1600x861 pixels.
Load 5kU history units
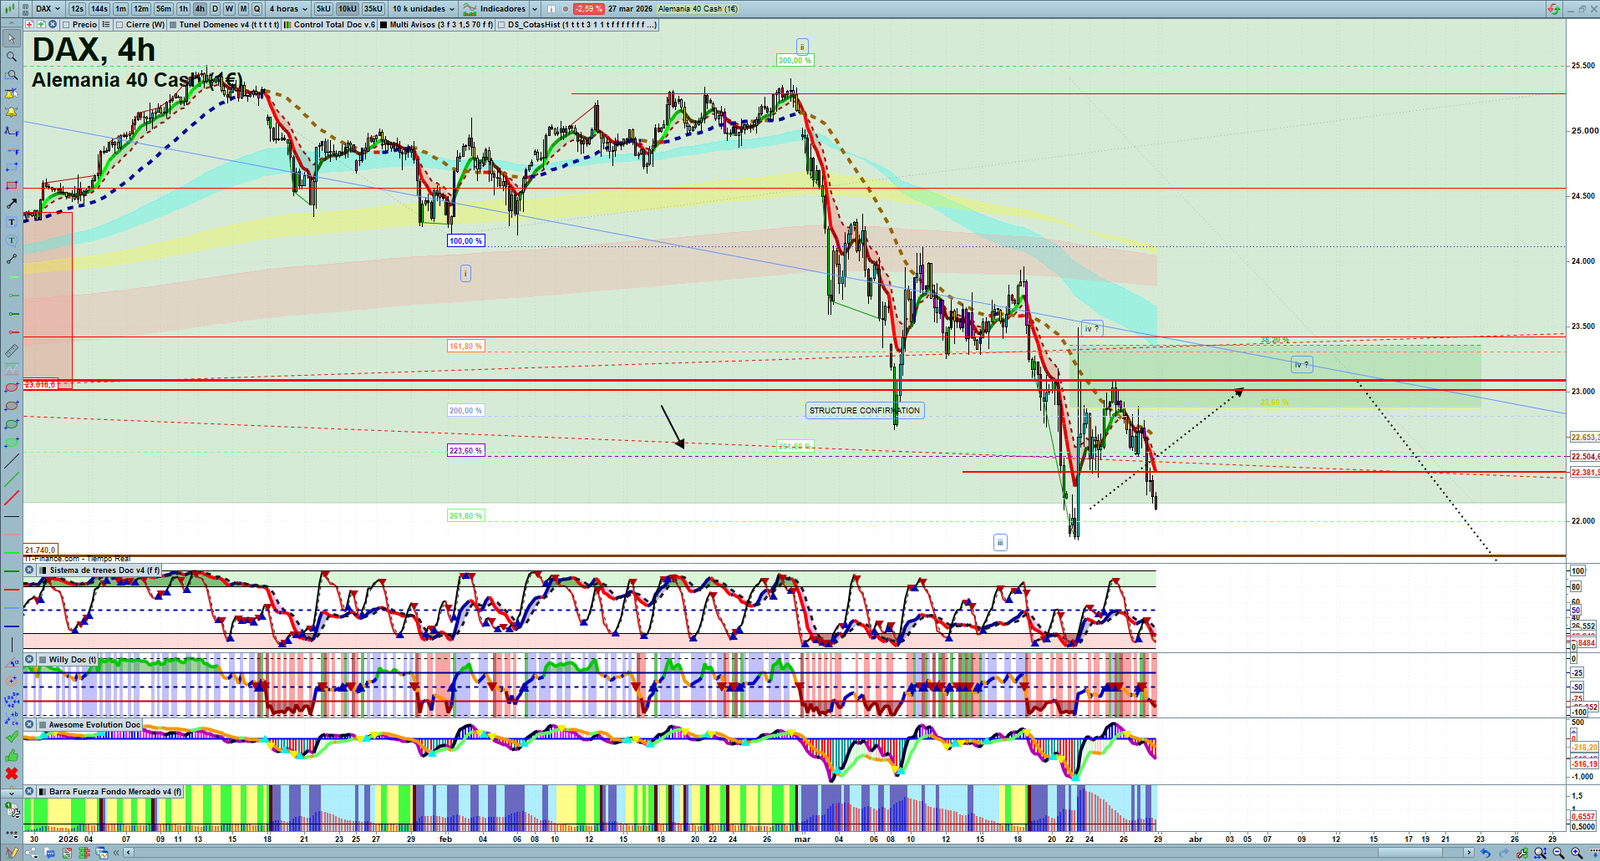[323, 9]
